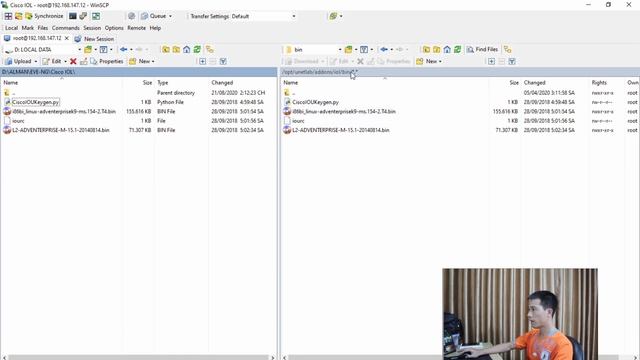Click the local panel open directory icon
640x360 pixels.
pyautogui.click(x=88, y=49)
